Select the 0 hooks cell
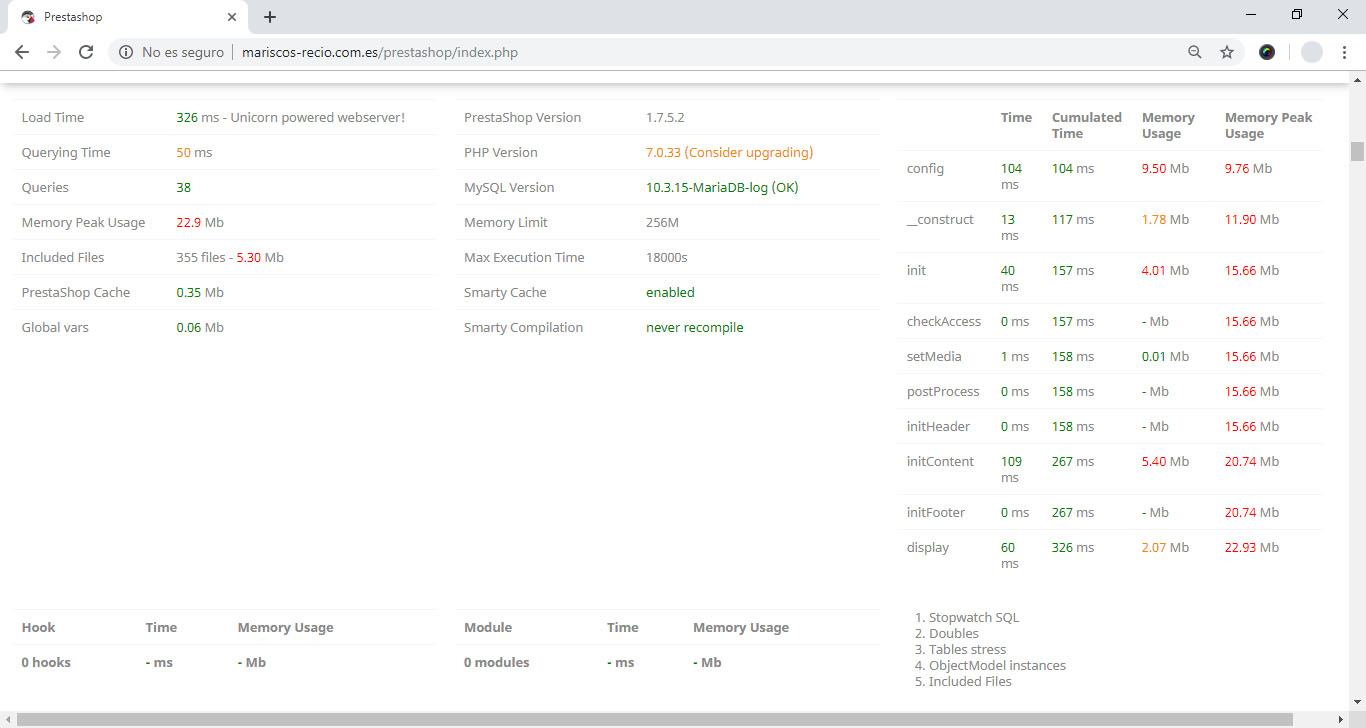 click(x=46, y=663)
